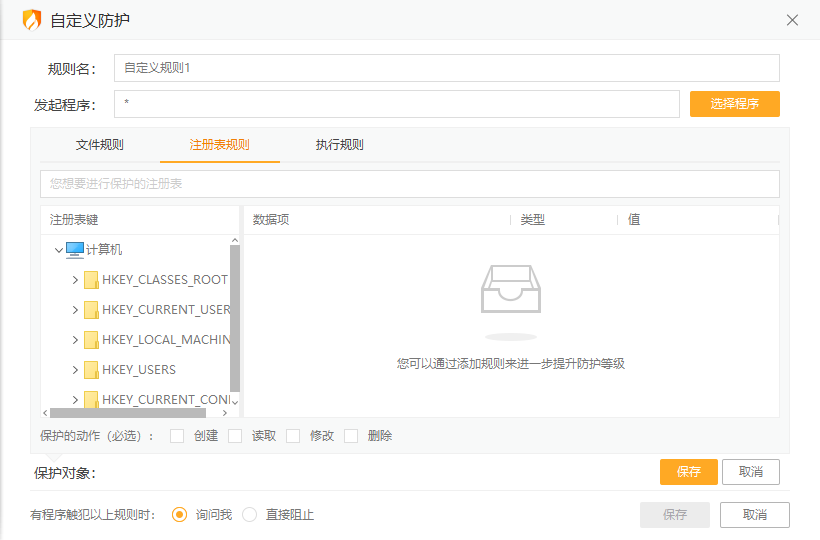Check the 读取 action checkbox
Screen dimensions: 820x540
pos(235,436)
